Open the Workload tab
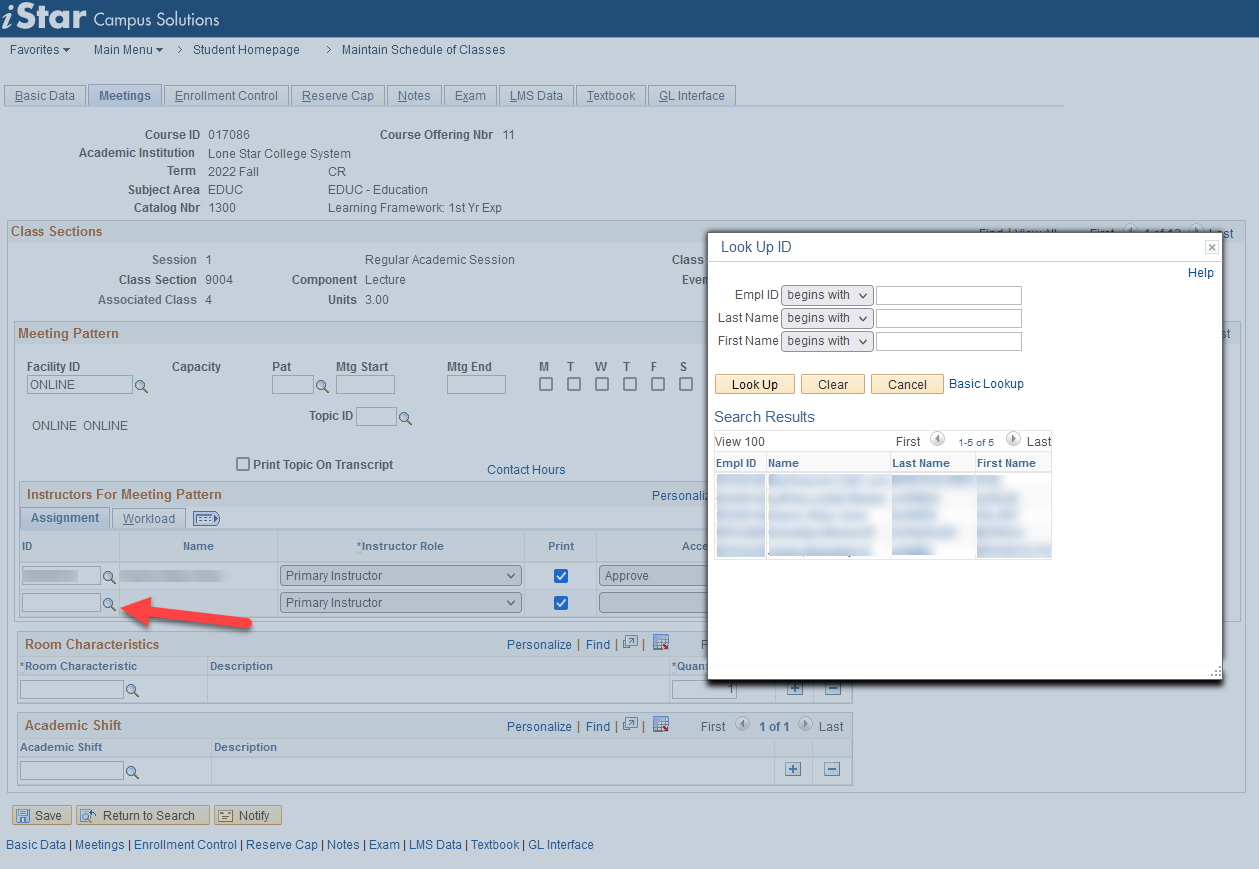1259x869 pixels. (149, 518)
